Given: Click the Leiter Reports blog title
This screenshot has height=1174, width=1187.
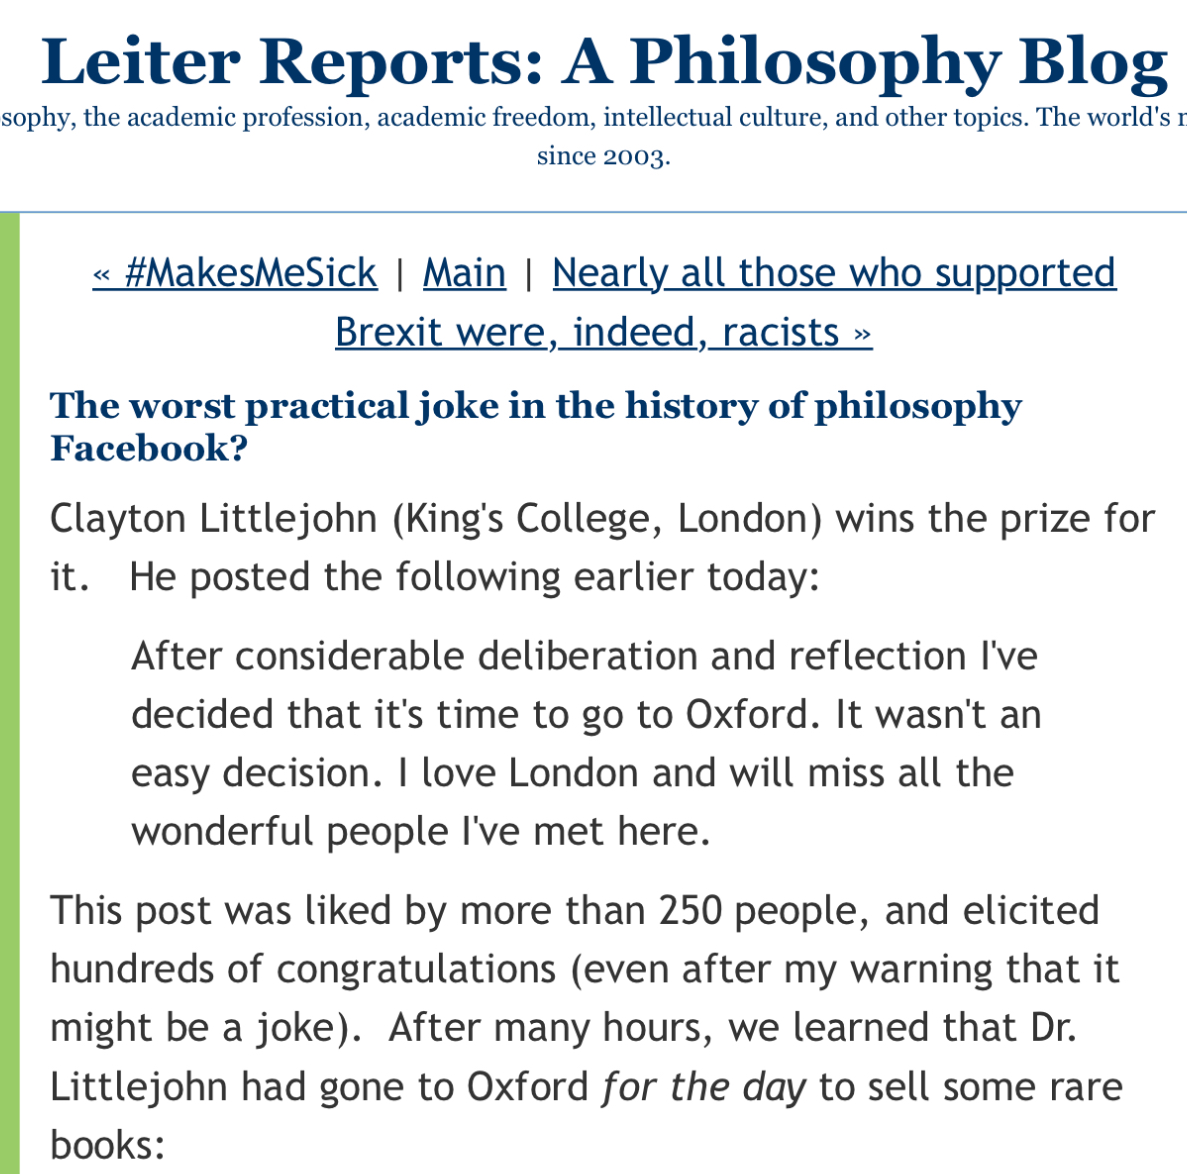Looking at the screenshot, I should point(604,62).
